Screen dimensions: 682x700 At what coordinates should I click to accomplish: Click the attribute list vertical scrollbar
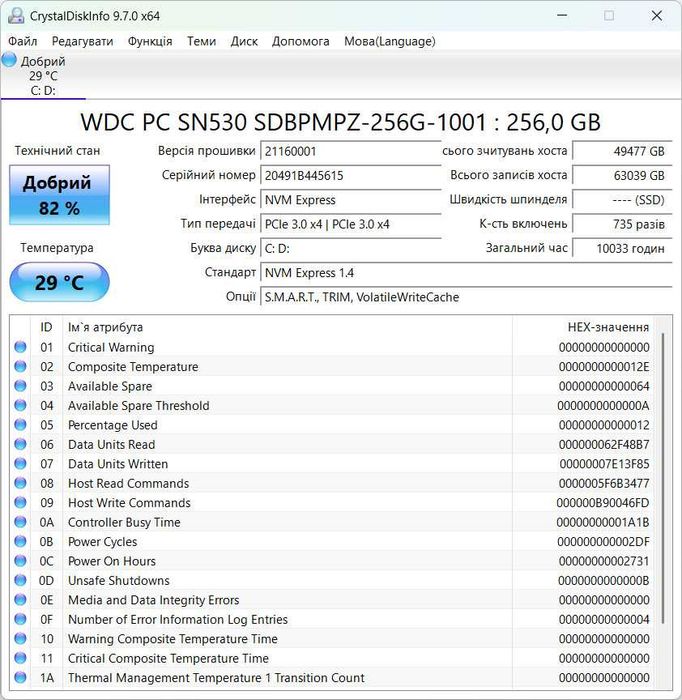[663, 478]
